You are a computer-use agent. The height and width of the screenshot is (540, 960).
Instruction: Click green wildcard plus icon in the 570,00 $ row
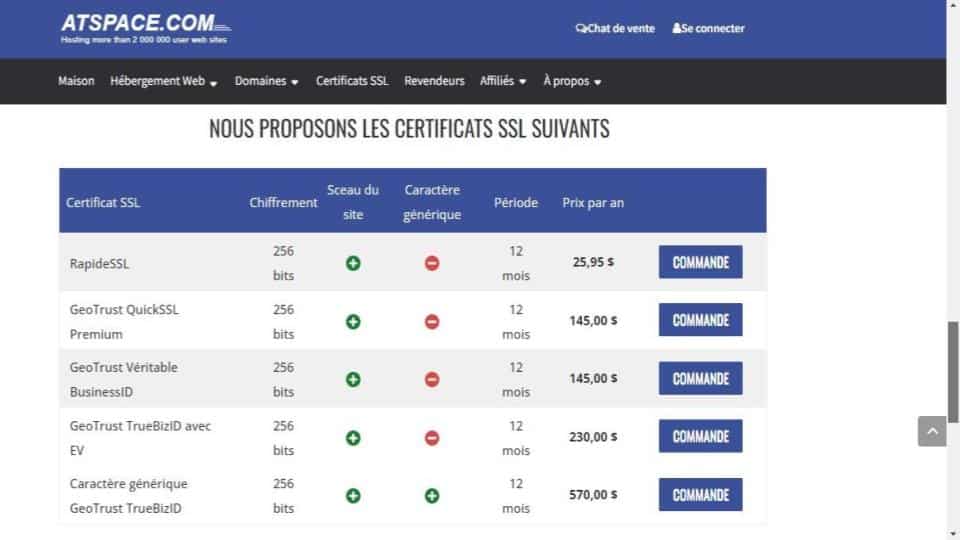[432, 496]
